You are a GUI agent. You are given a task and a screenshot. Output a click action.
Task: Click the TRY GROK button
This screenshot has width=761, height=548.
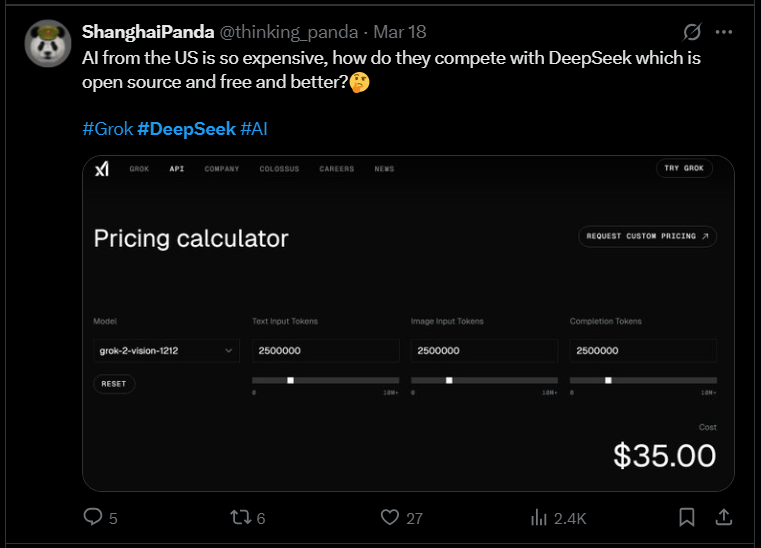point(684,168)
